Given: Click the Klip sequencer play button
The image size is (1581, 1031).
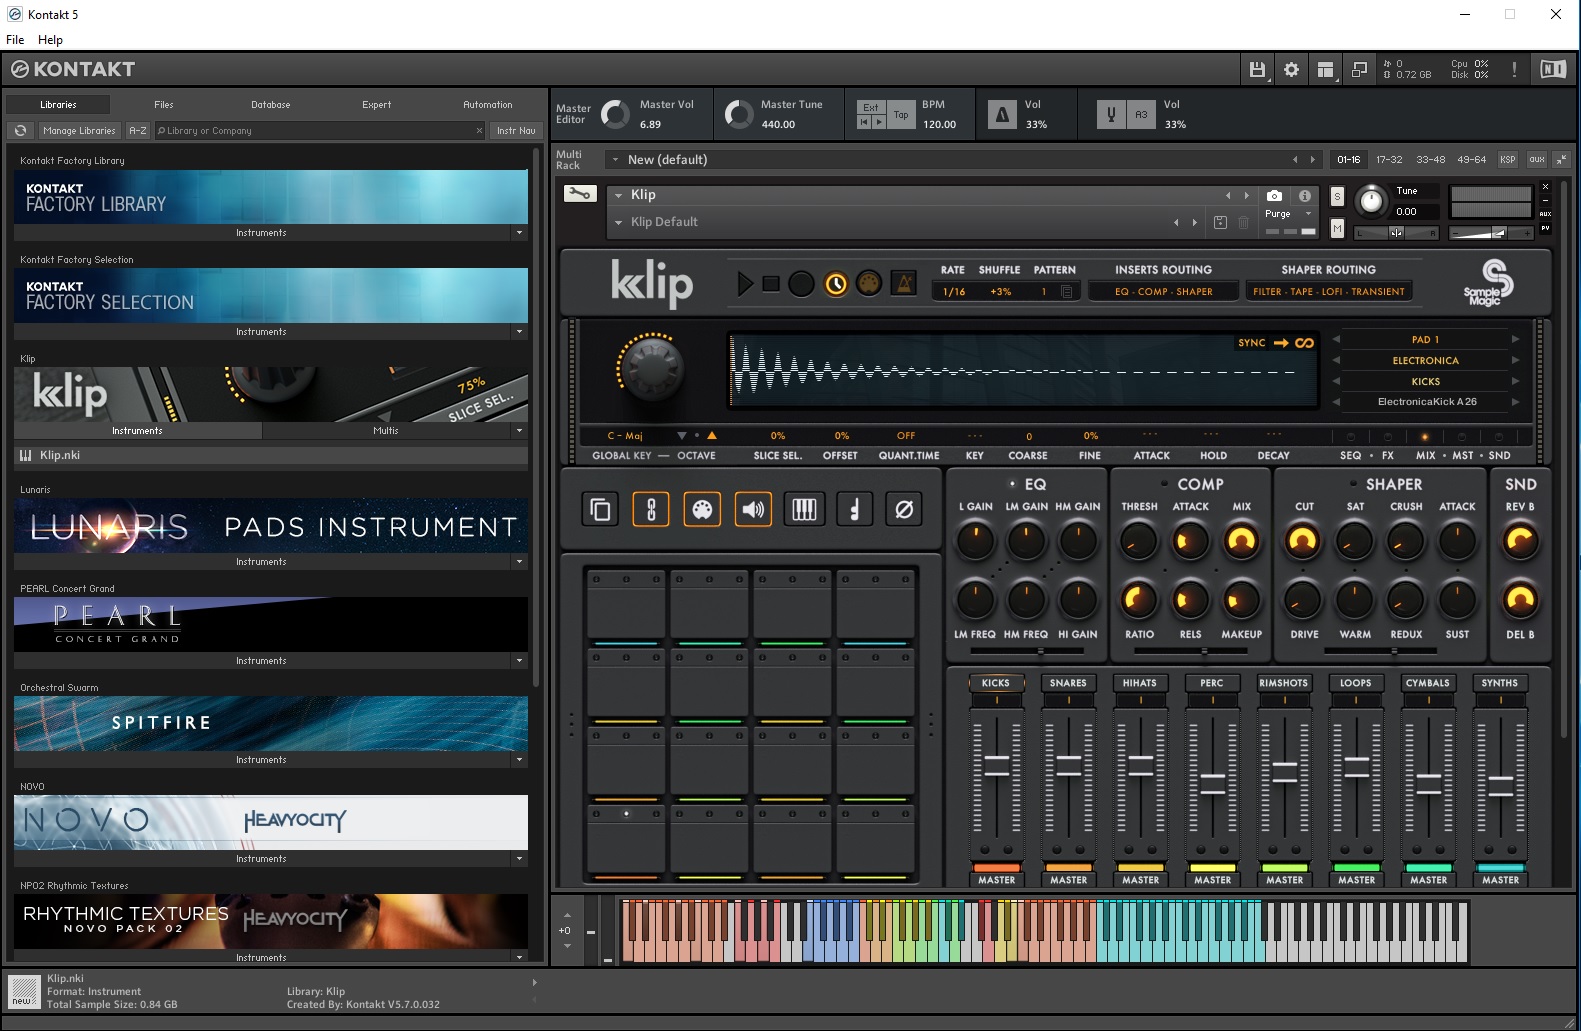Looking at the screenshot, I should (745, 284).
